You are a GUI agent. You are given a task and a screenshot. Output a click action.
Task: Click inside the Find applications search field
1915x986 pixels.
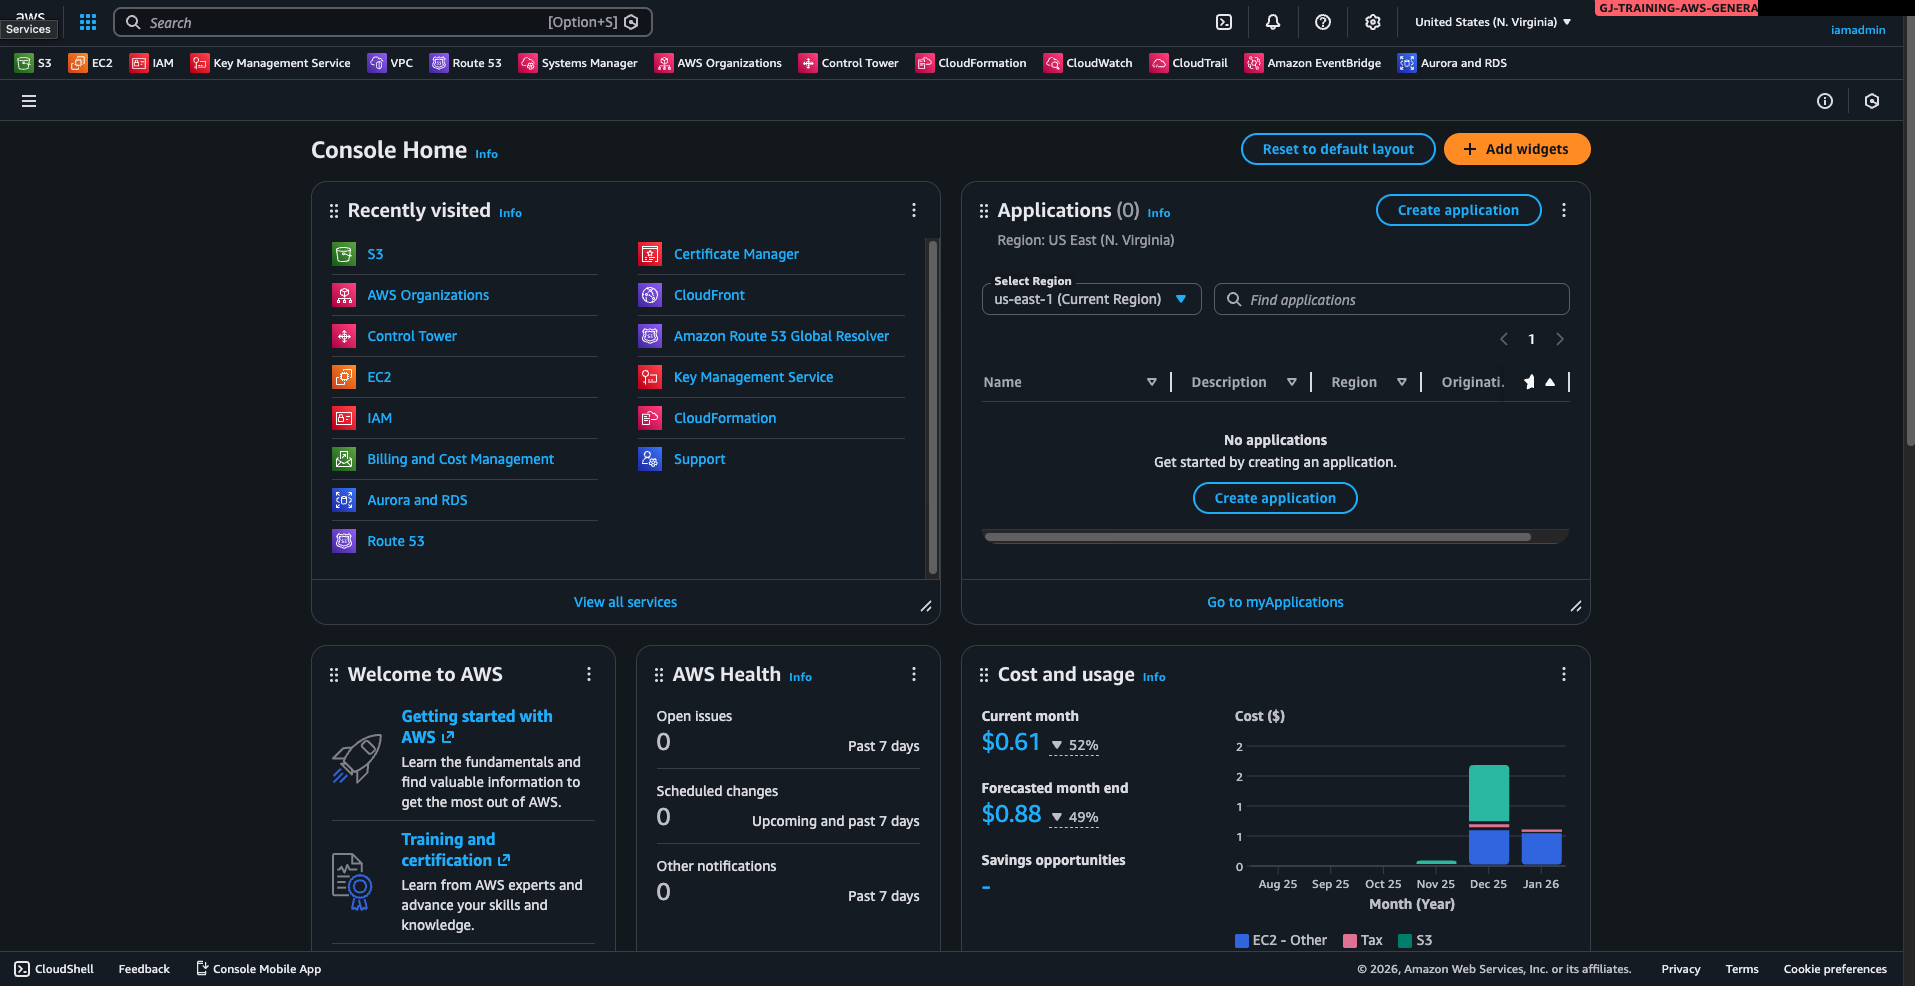[x=1391, y=299]
